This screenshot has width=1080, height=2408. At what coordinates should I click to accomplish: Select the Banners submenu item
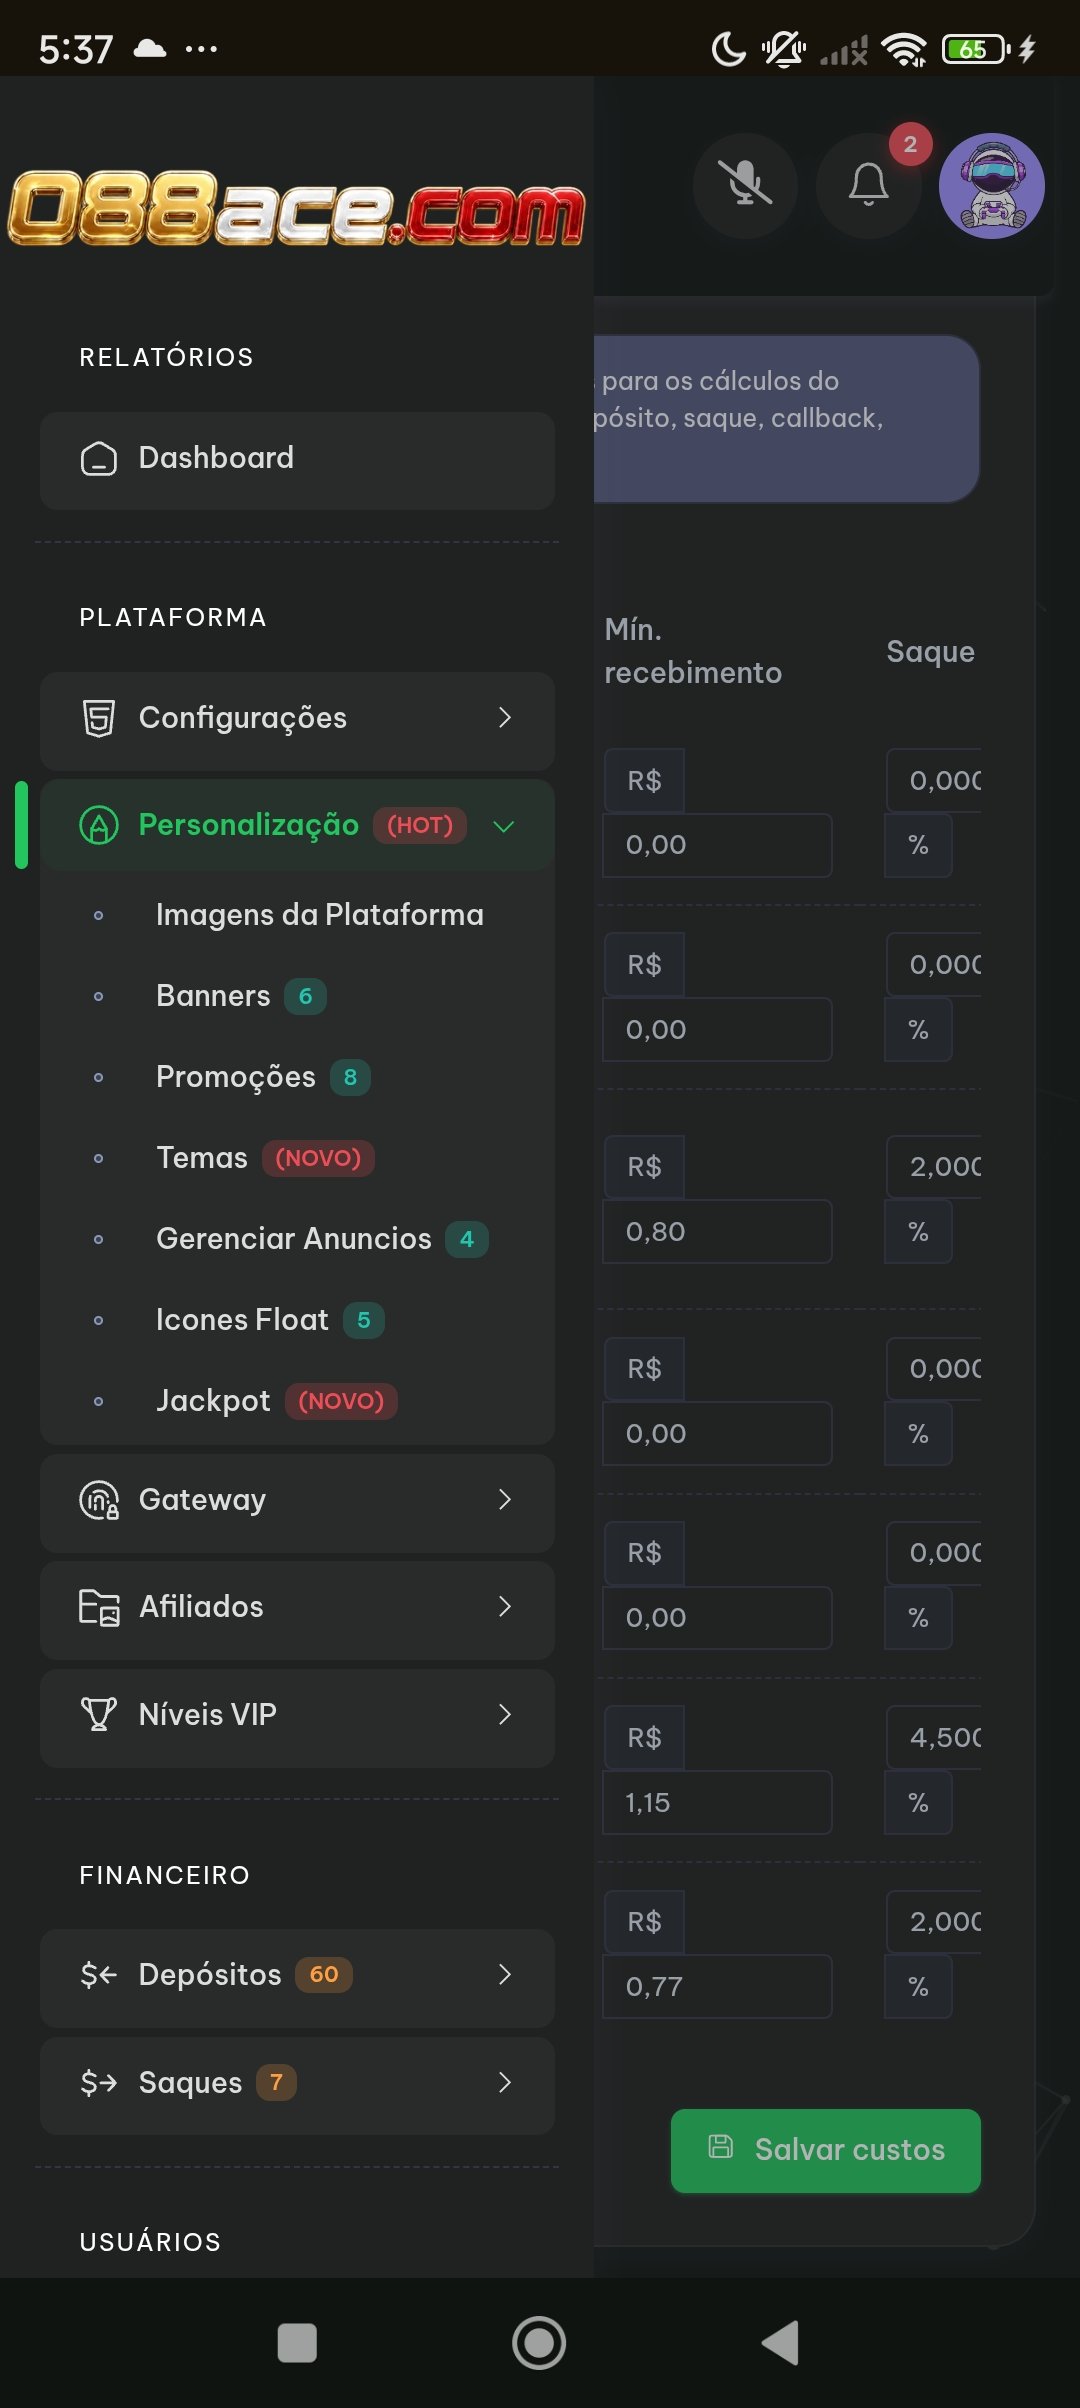pyautogui.click(x=213, y=996)
